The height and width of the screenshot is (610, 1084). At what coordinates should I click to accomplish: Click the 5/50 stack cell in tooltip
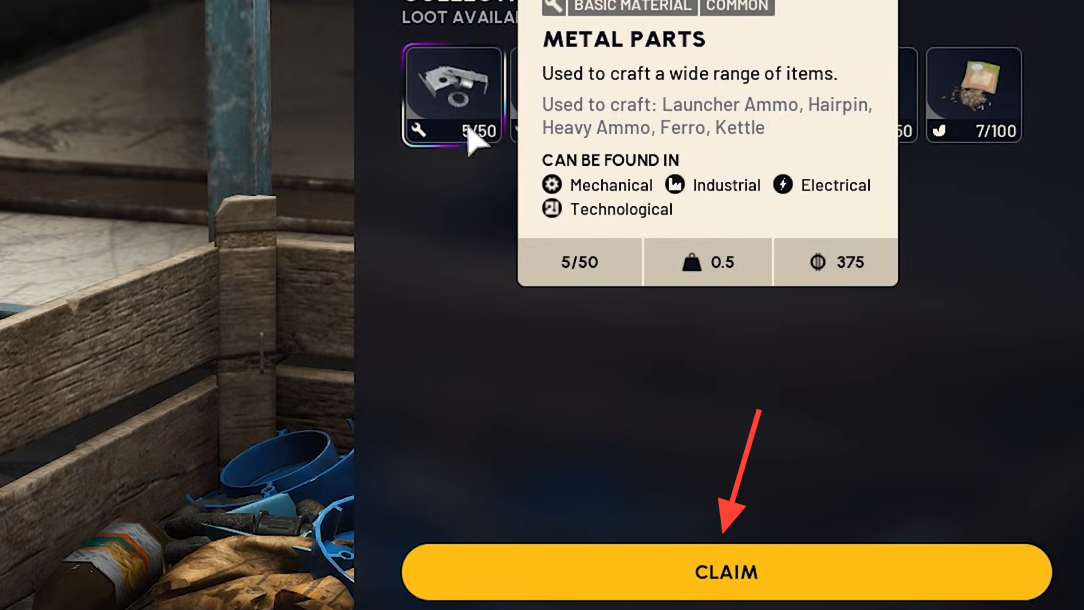click(x=580, y=262)
